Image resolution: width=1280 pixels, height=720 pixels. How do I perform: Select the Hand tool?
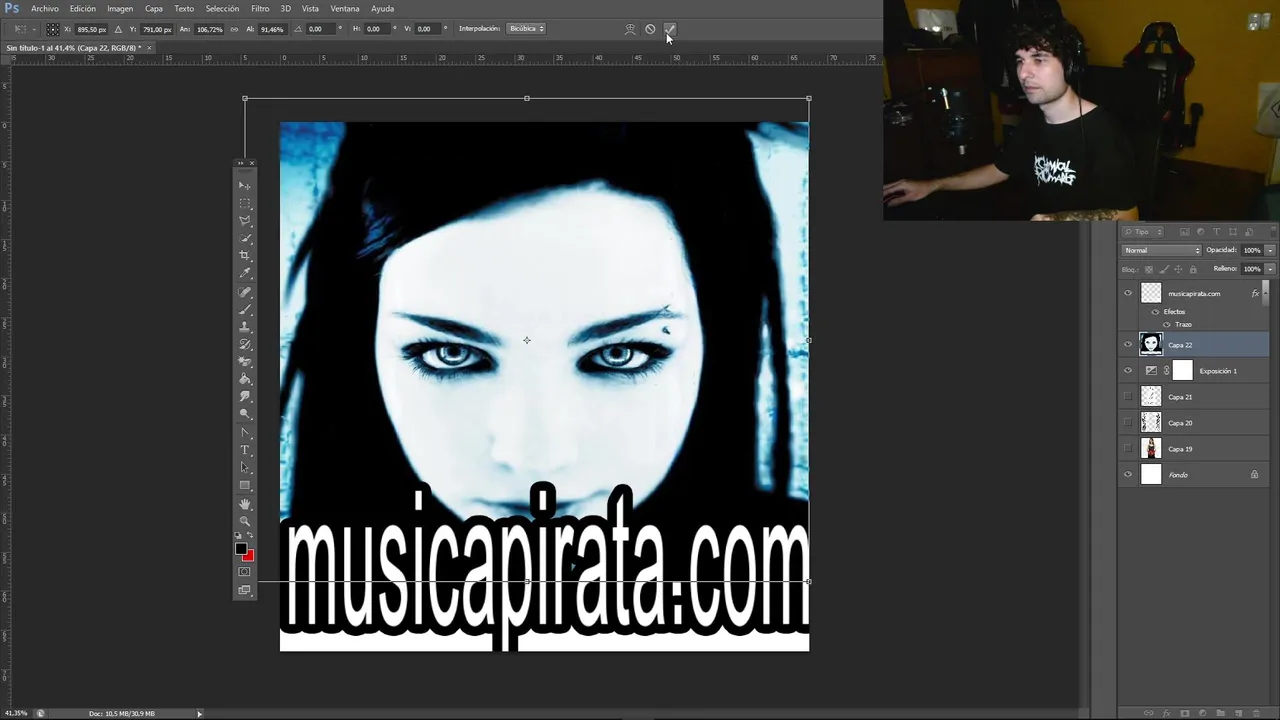click(x=245, y=505)
